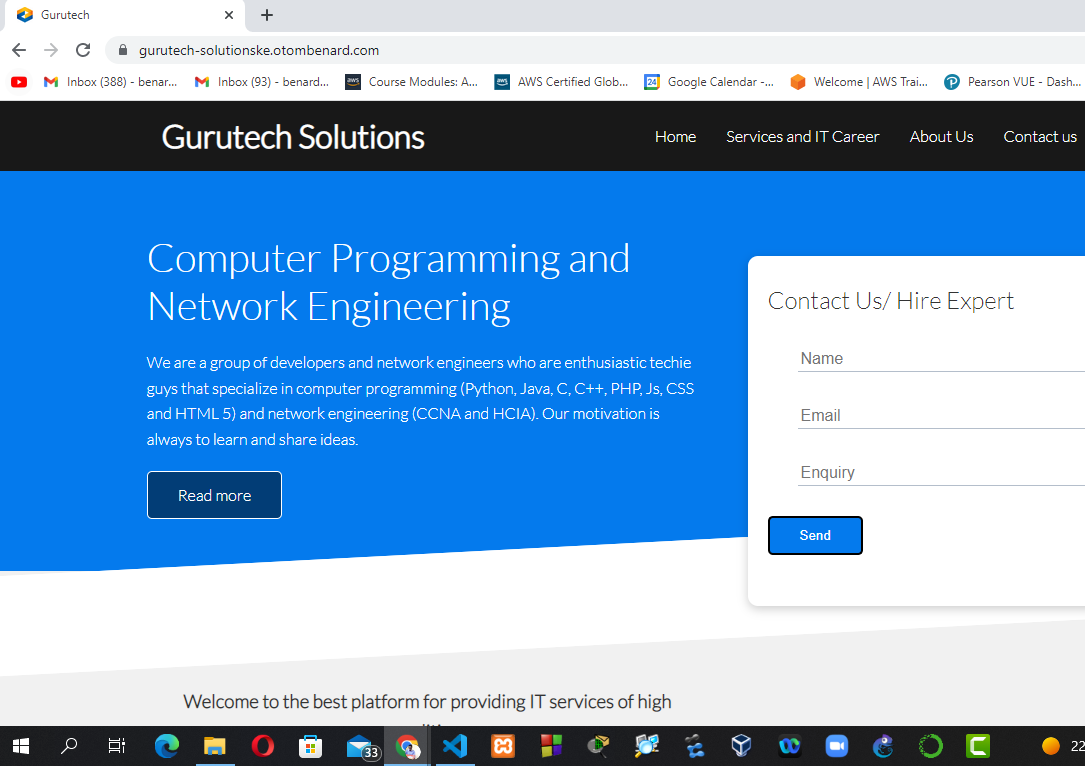Open the Pearson VUE Dashboard bookmark
Screen dimensions: 1085x766
click(x=1012, y=82)
